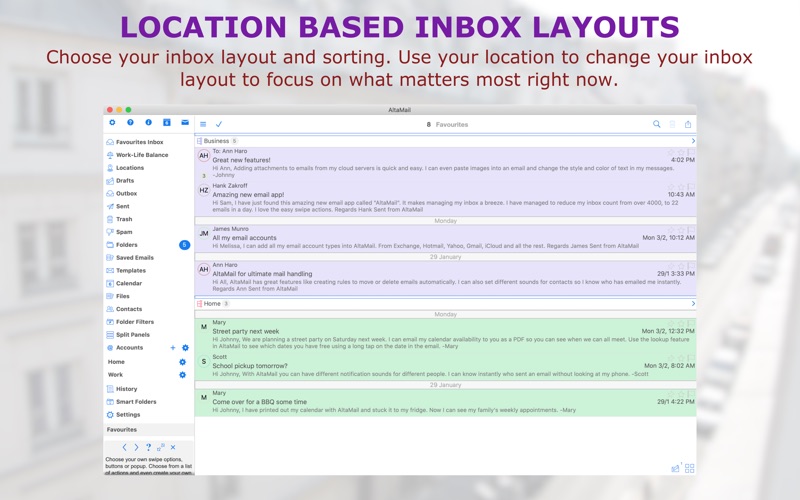Expand the Business section chevron
This screenshot has height=500, width=800.
click(693, 141)
